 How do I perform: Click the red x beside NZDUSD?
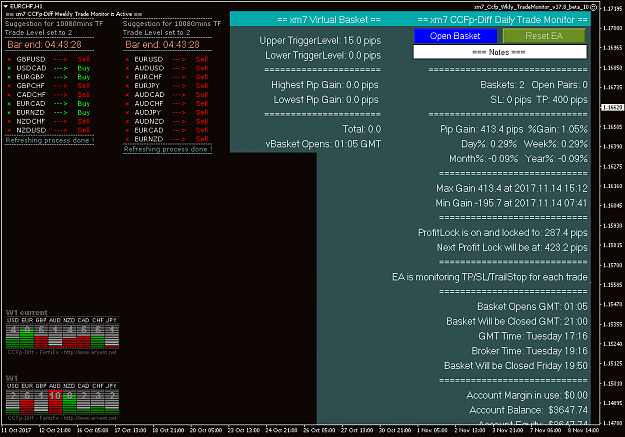click(9, 130)
